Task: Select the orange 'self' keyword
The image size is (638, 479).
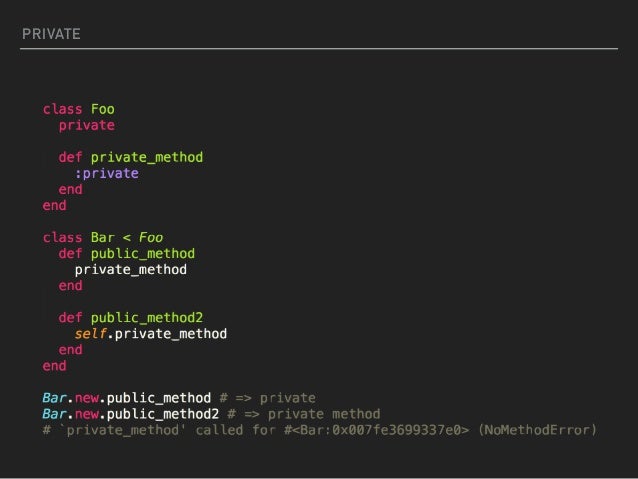Action: 90,334
